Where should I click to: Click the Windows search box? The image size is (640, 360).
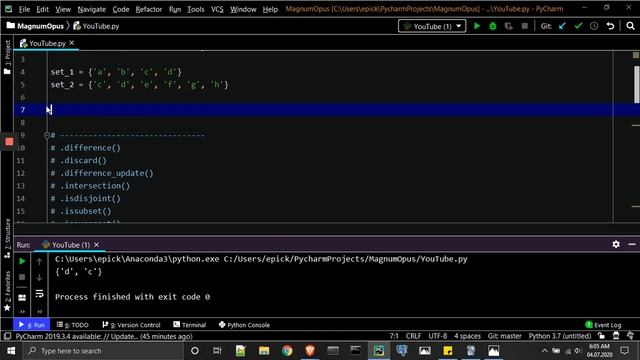click(x=103, y=351)
